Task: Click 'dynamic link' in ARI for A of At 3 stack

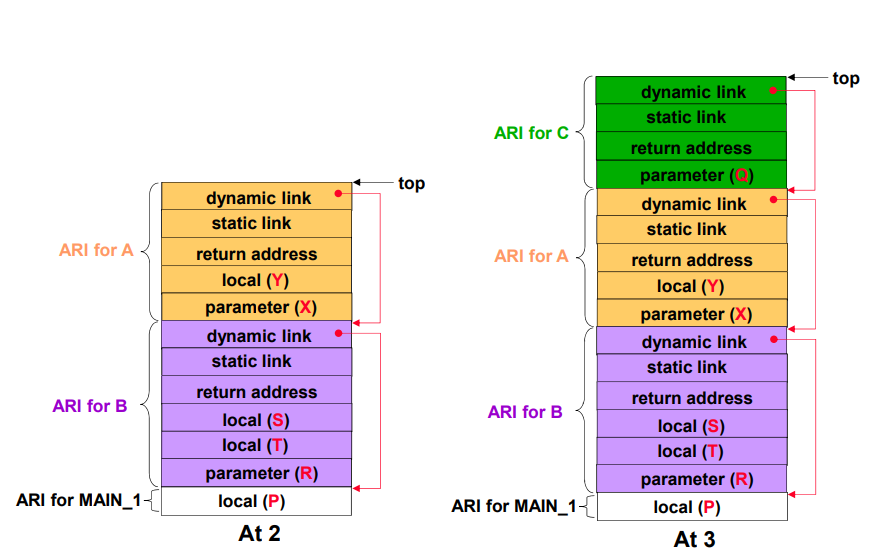Action: coord(692,202)
